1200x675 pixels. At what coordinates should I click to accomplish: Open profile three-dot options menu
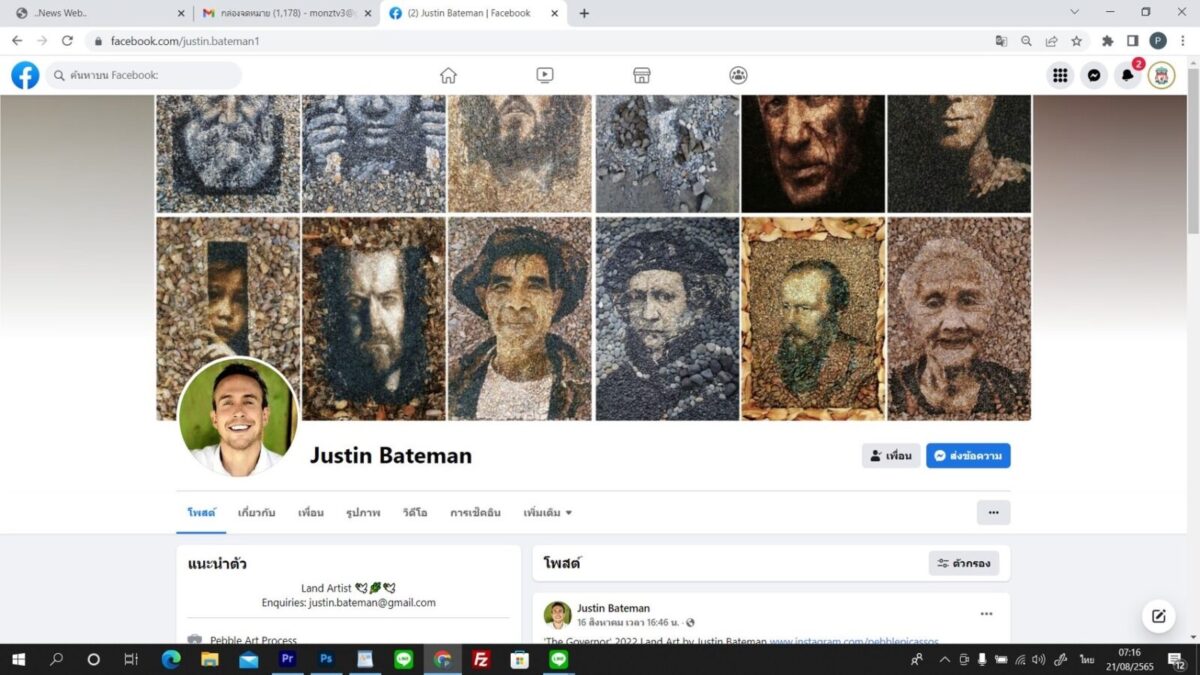click(x=993, y=512)
